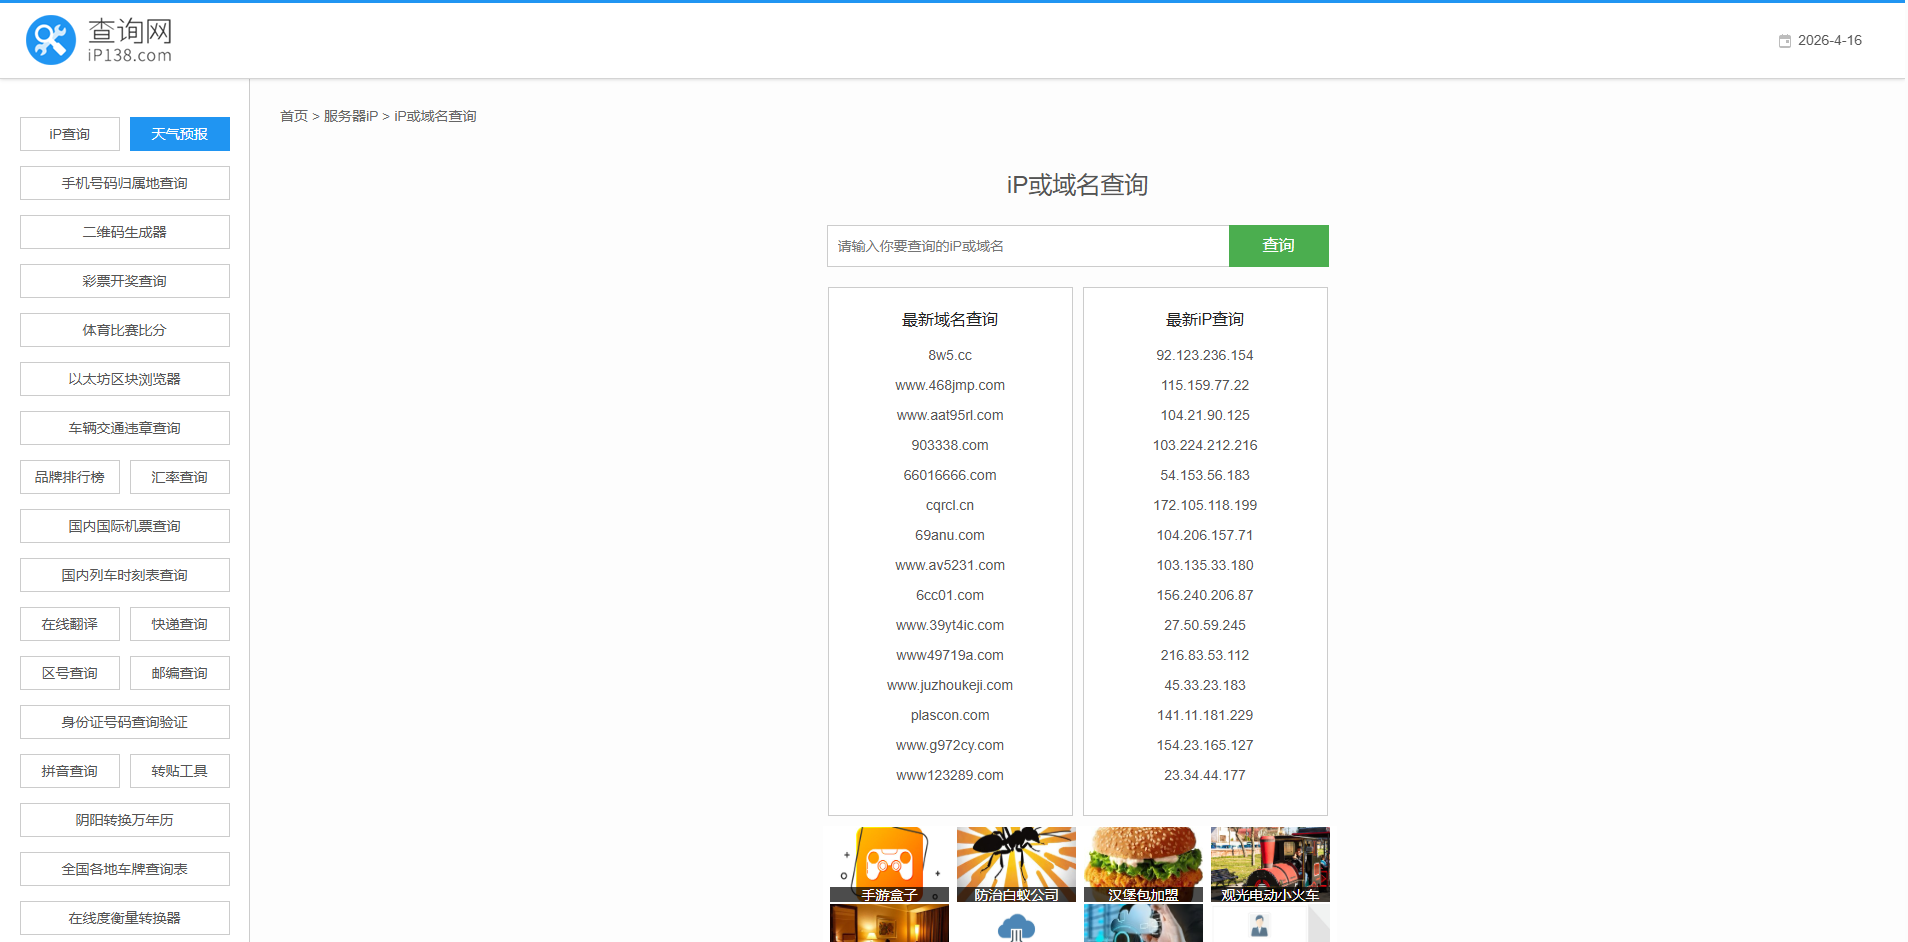Switch to the 天气预报 weather forecast tab
The image size is (1908, 942).
coord(179,133)
